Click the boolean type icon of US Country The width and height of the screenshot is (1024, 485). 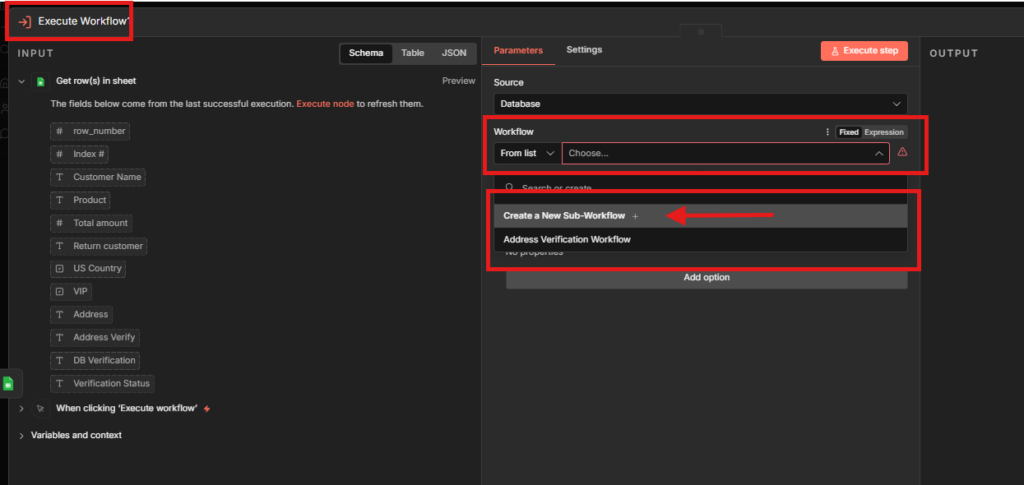click(59, 268)
